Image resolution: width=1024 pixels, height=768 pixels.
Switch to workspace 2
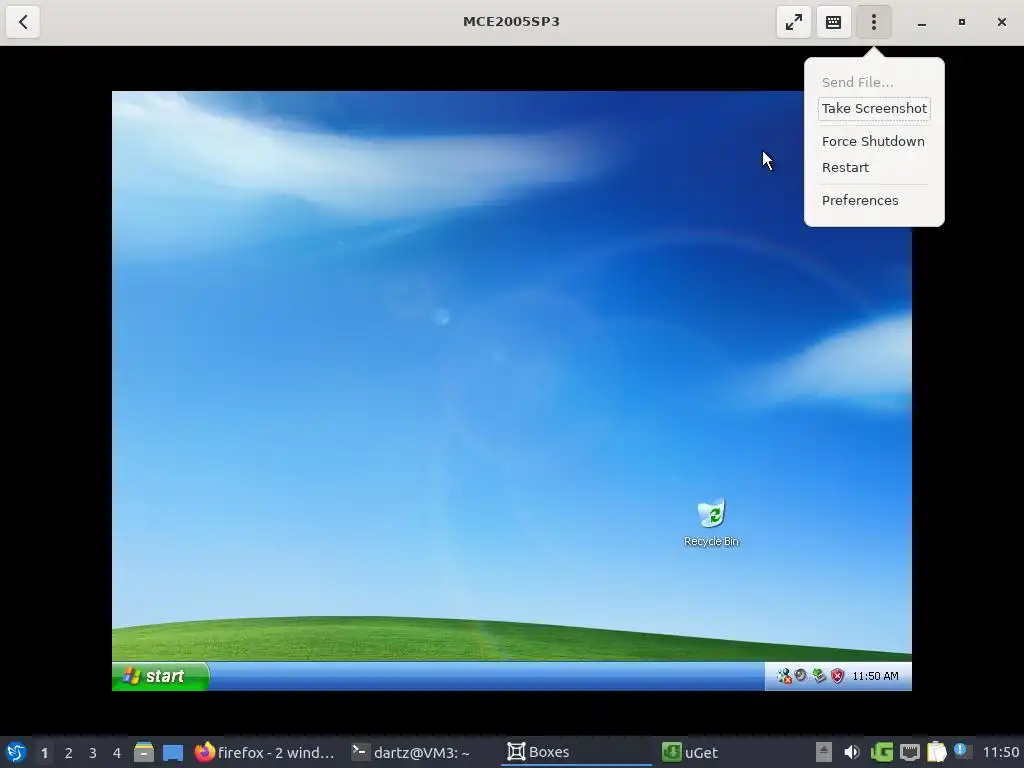pos(69,753)
